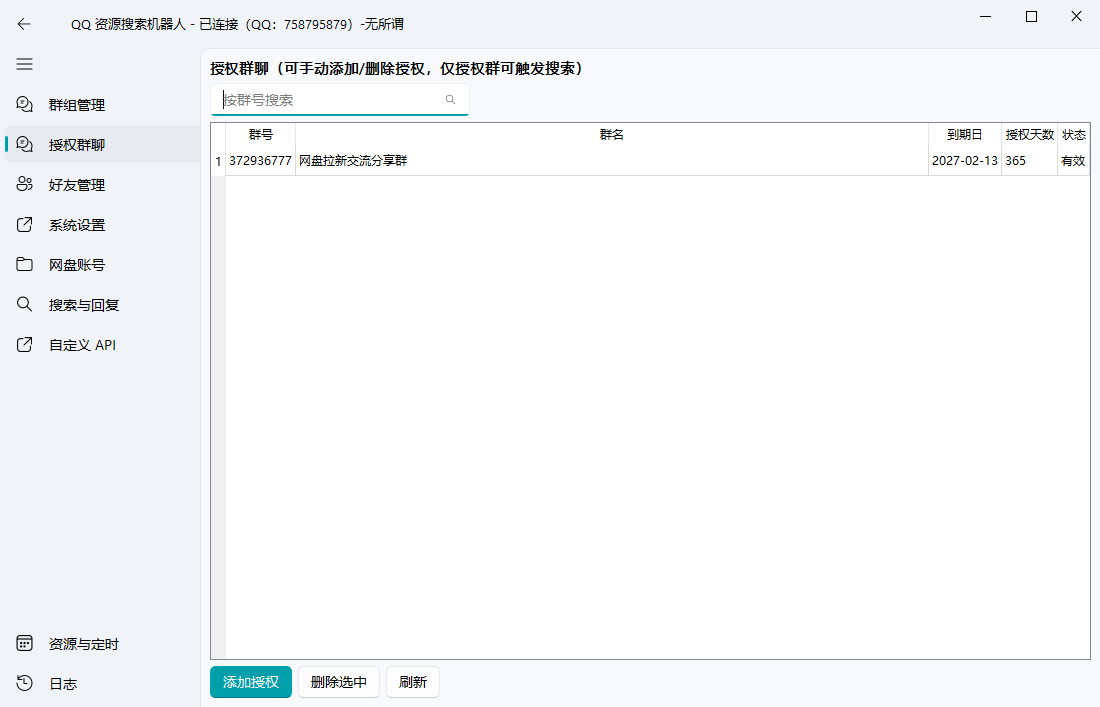This screenshot has width=1100, height=707.
Task: Open 系统设置 using its icon
Action: pos(24,224)
